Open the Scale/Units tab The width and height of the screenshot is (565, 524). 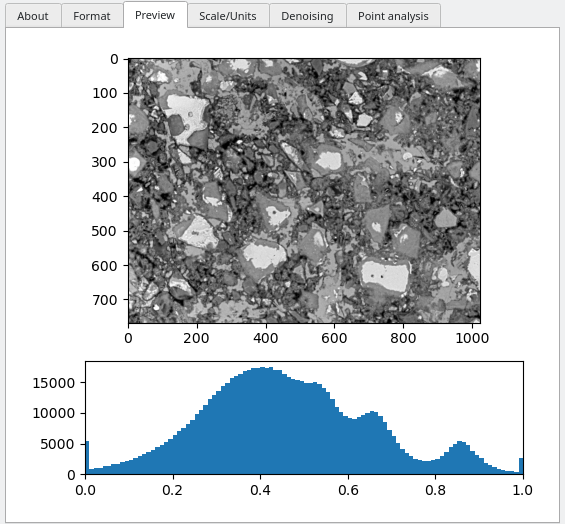(x=228, y=16)
